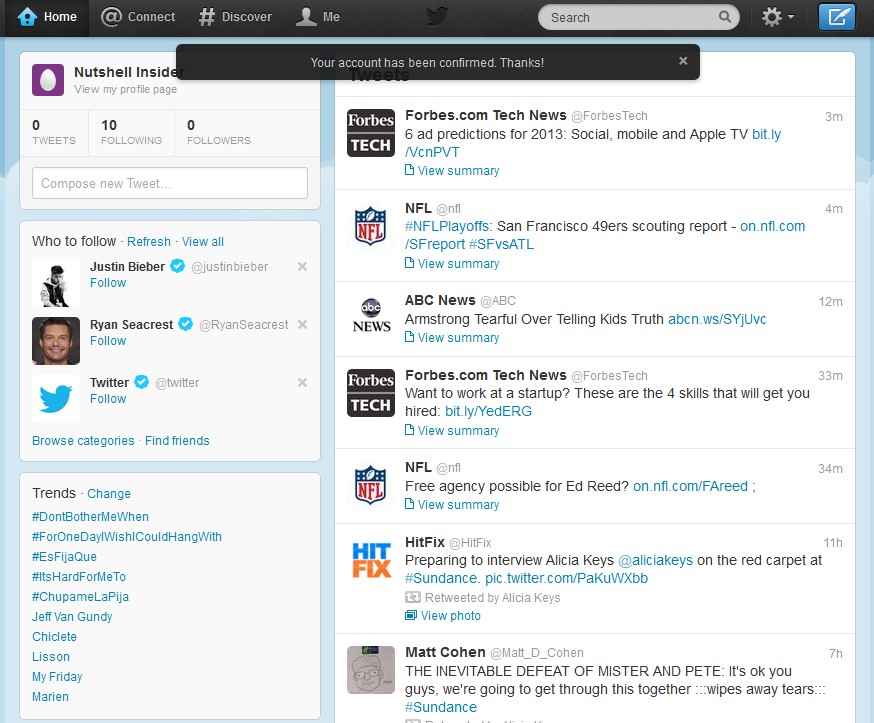This screenshot has height=723, width=874.
Task: Open the Lisson trend
Action: 51,657
